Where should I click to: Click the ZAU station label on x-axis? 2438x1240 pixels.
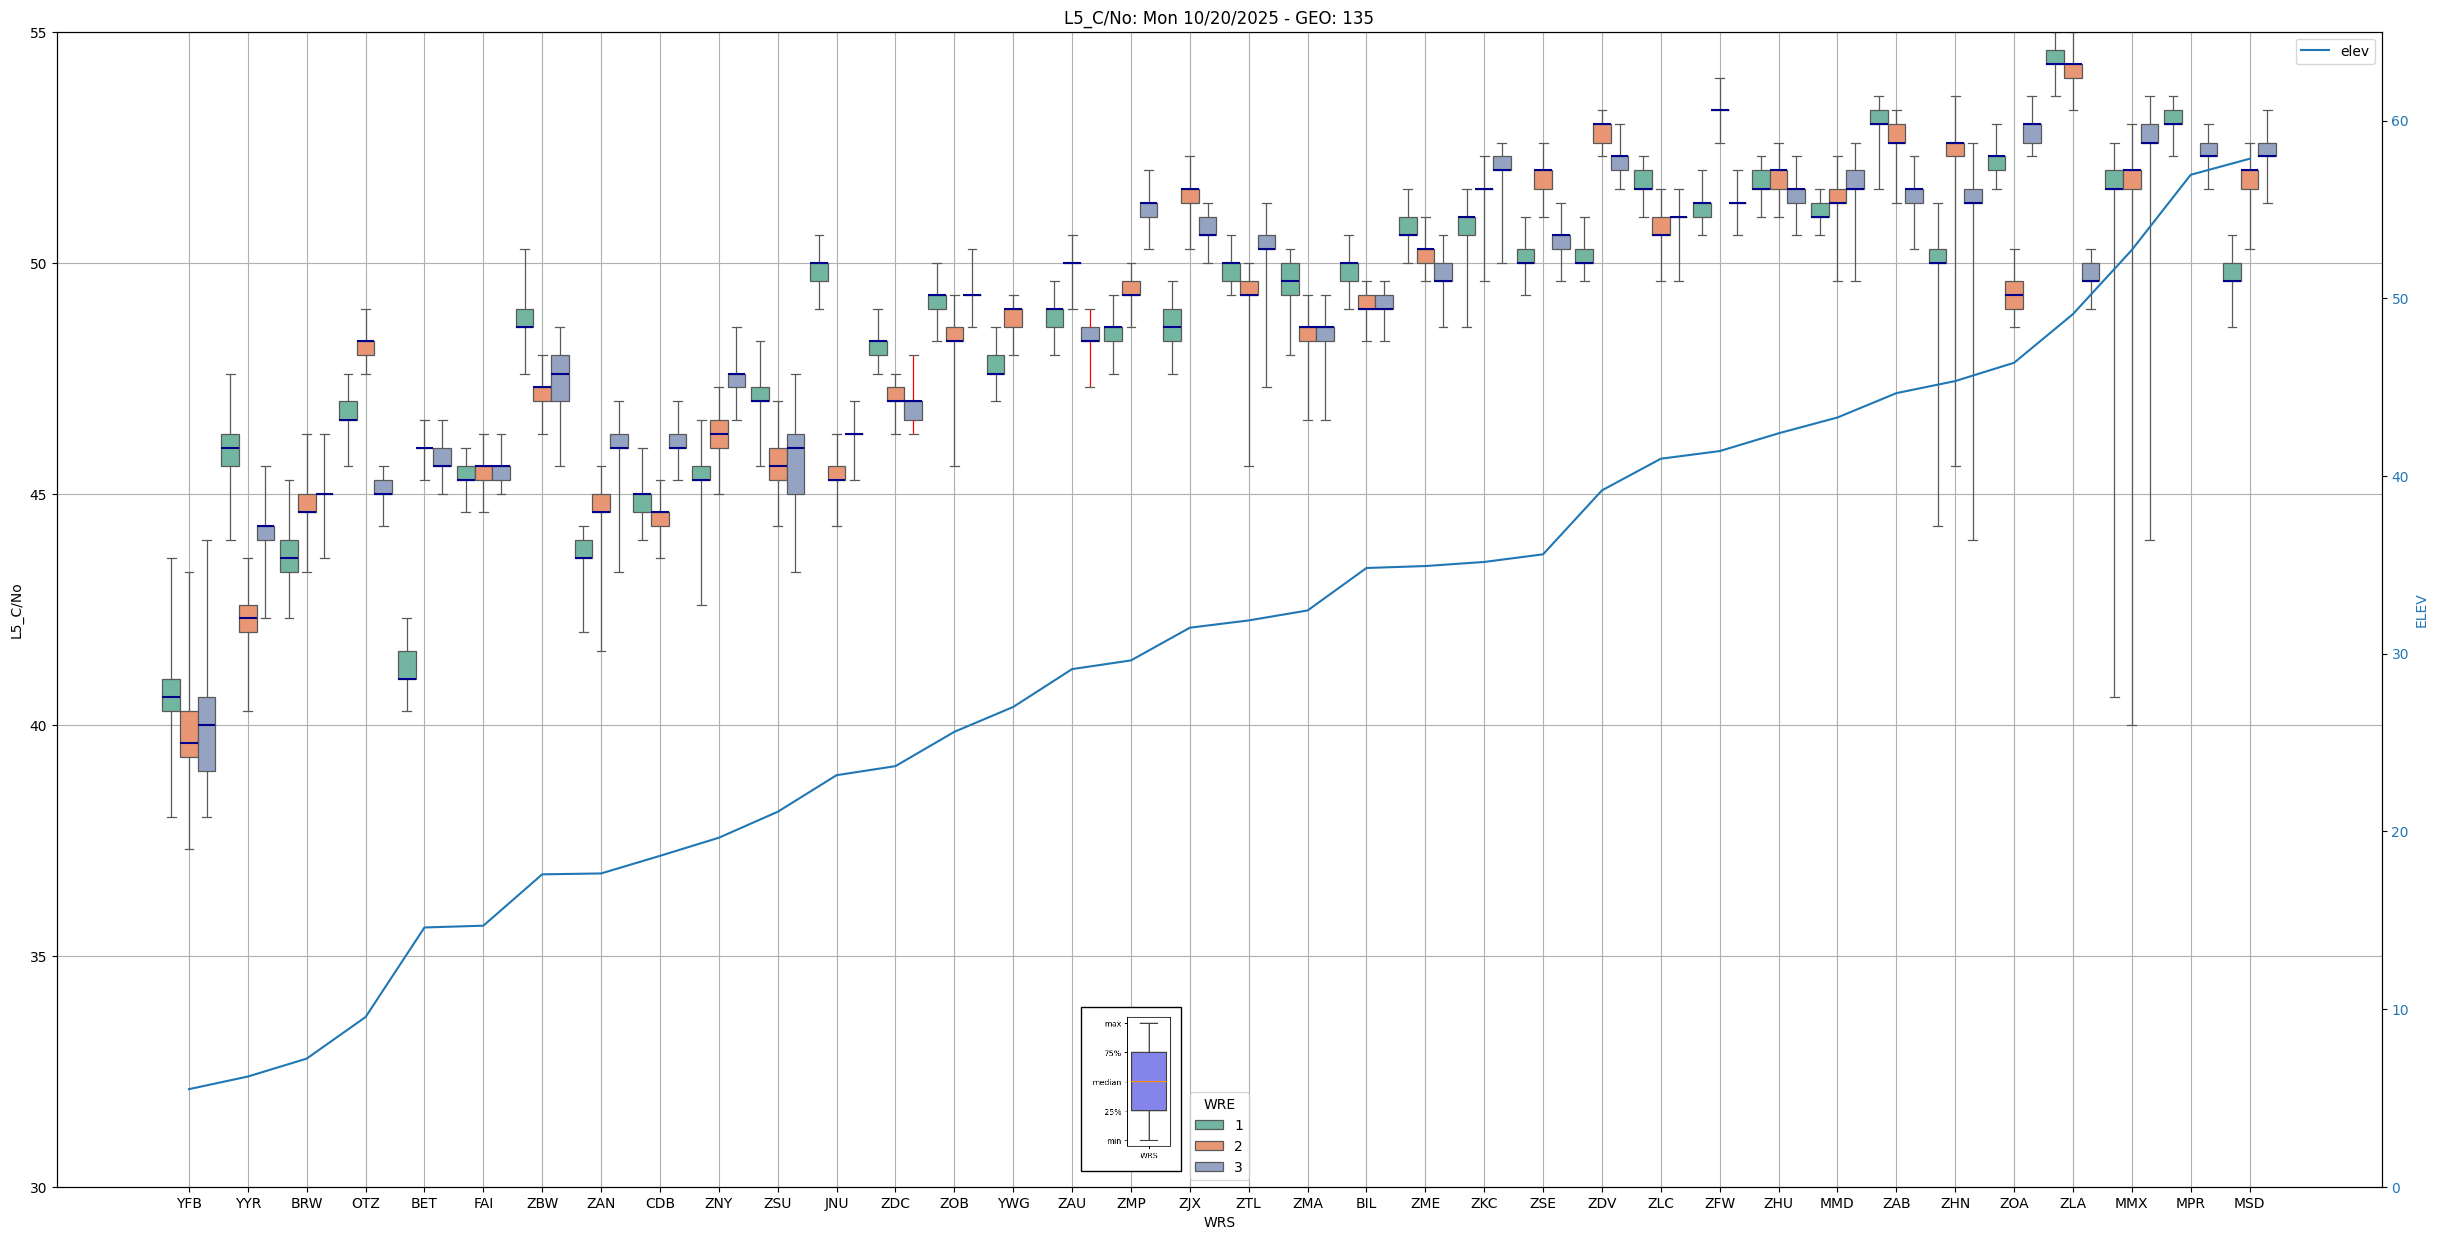point(1072,1203)
